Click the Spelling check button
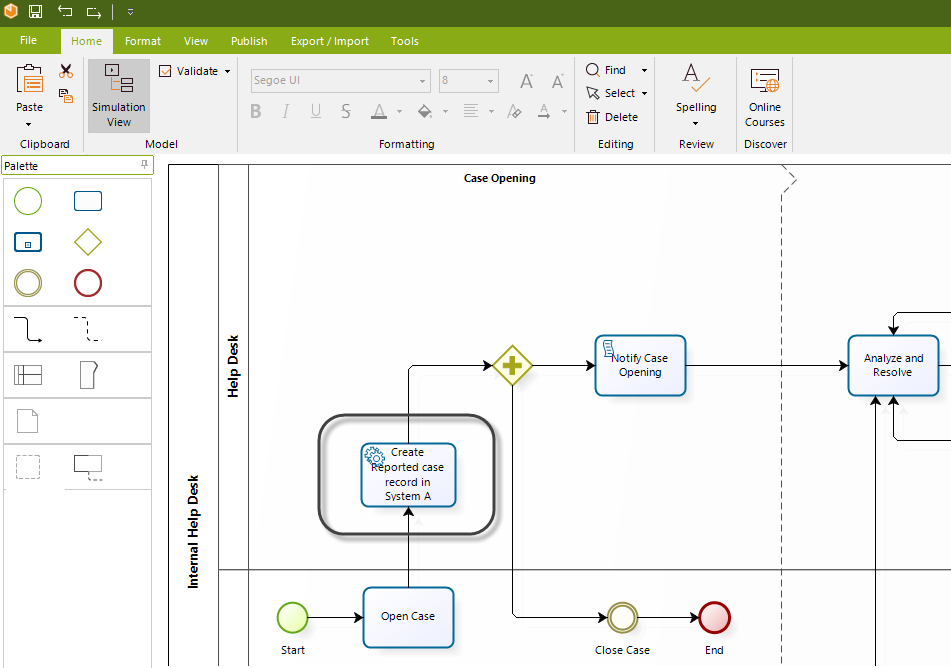Image resolution: width=951 pixels, height=668 pixels. (x=696, y=88)
